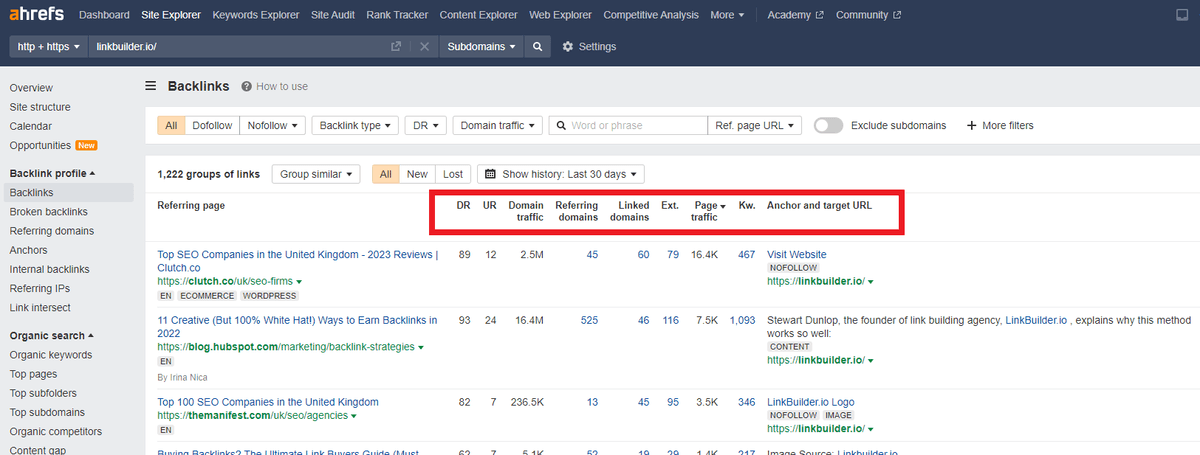The width and height of the screenshot is (1200, 455).
Task: Open the HubSpot 11 Creative Ways link
Action: (297, 327)
